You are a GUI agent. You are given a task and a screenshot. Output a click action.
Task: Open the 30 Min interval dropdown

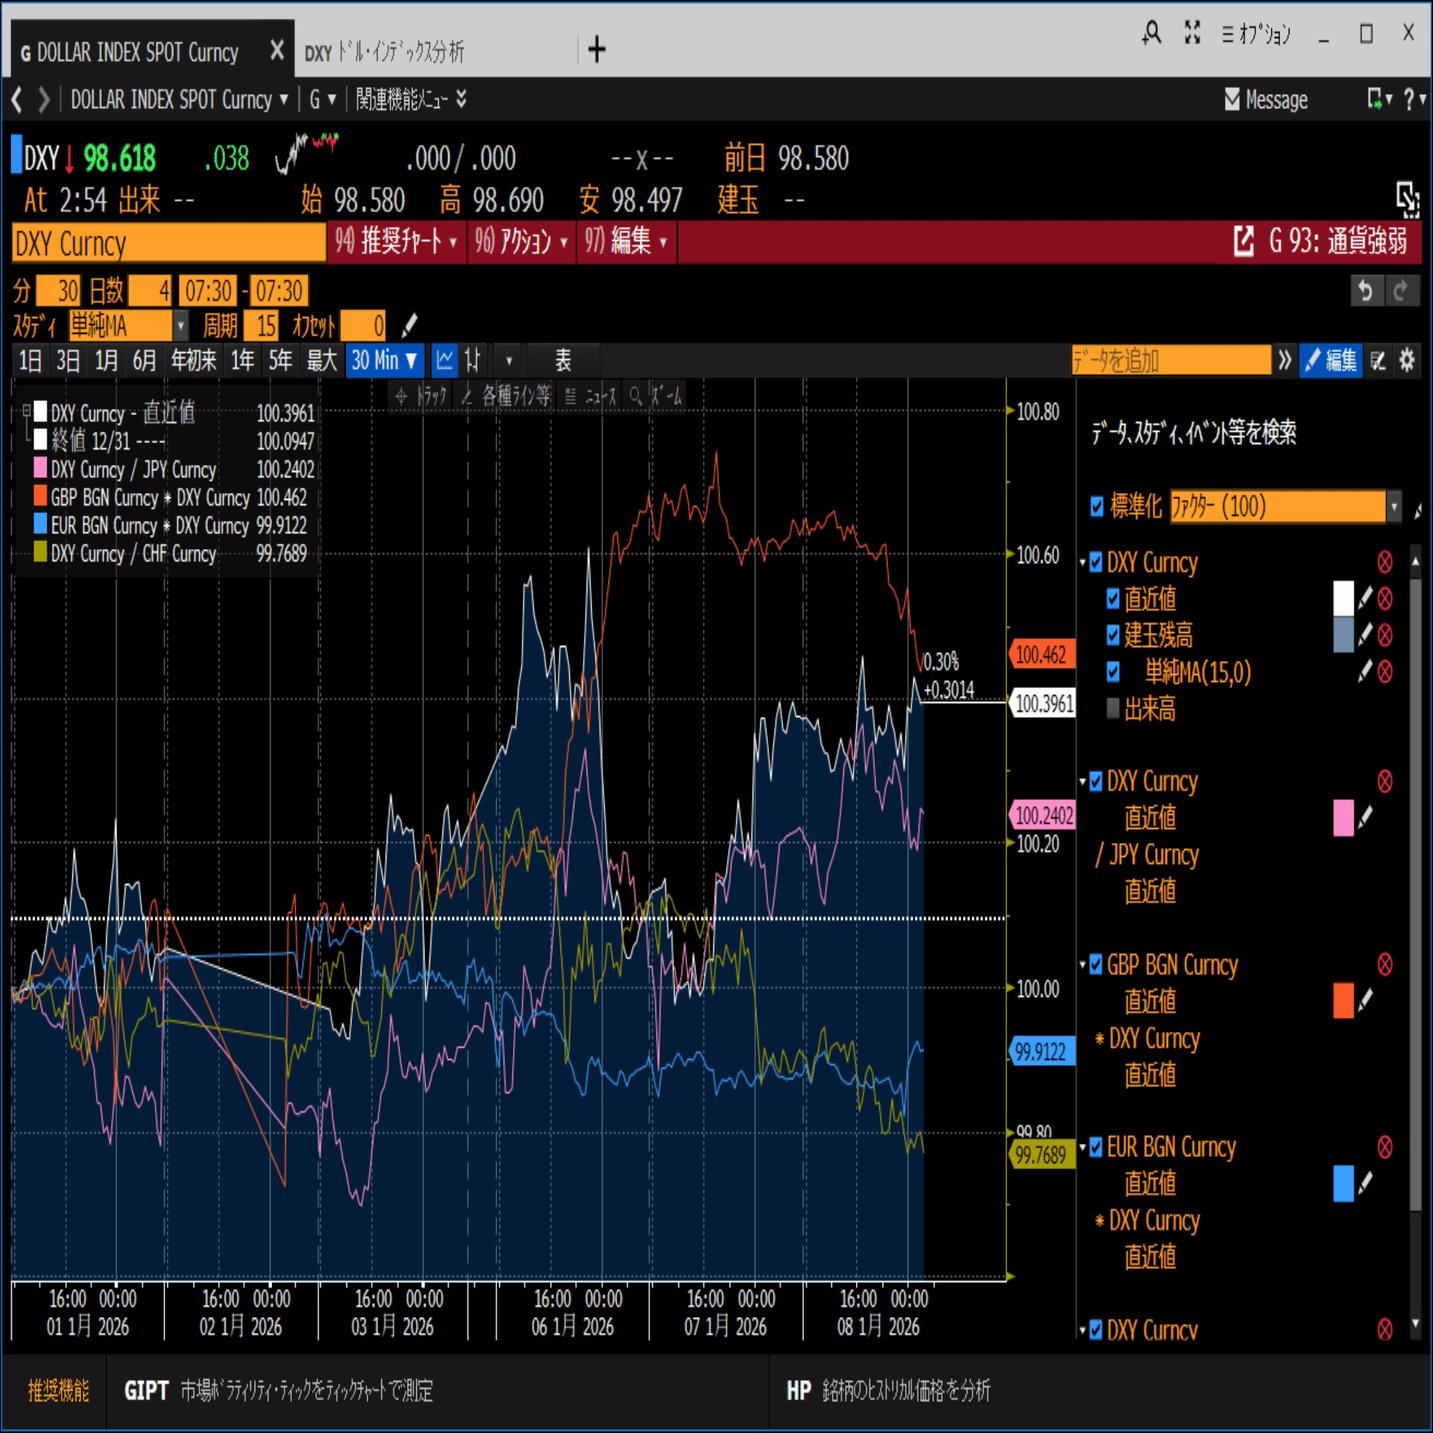coord(383,360)
